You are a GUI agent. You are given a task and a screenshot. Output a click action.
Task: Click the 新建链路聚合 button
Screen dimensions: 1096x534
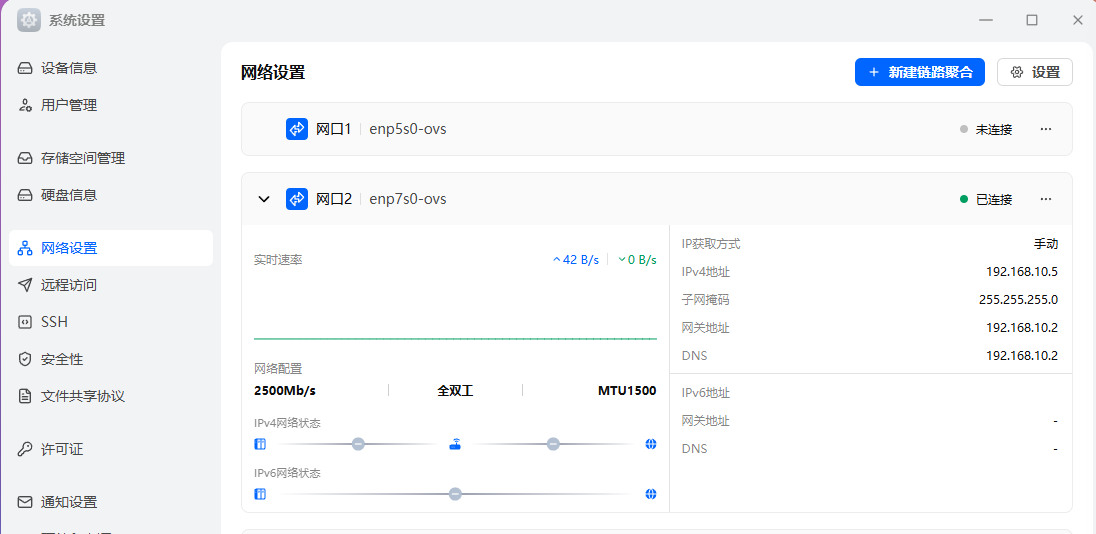(920, 72)
